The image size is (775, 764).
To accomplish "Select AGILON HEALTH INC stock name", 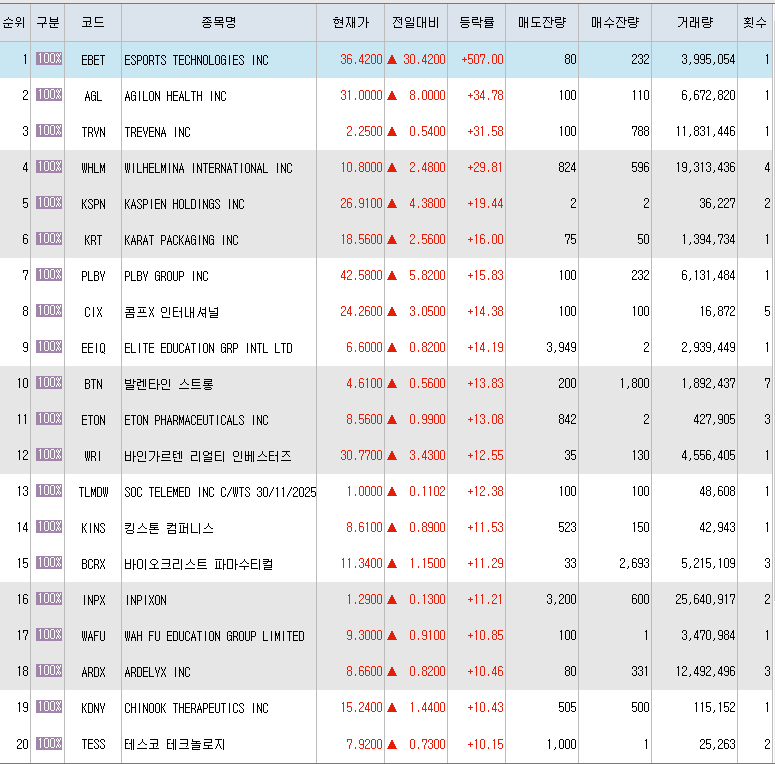I will pos(175,96).
